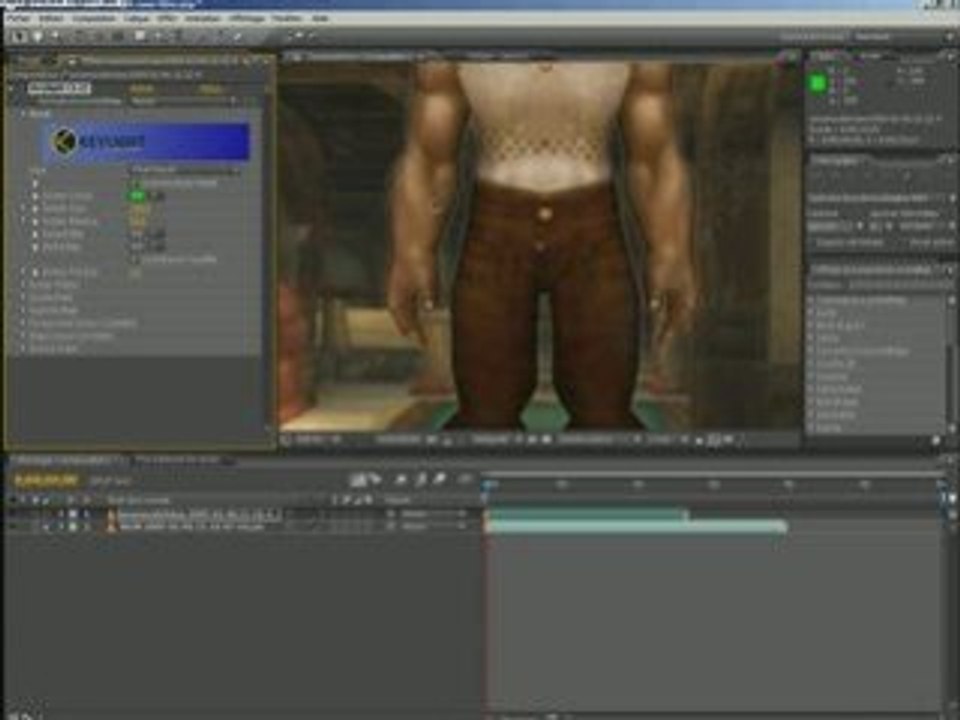Select the Hand tool in toolbar
This screenshot has width=960, height=720.
tap(37, 37)
